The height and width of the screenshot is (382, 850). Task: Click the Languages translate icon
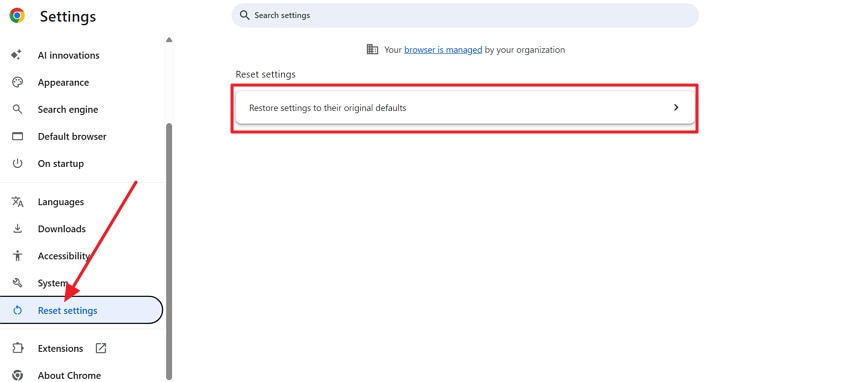point(17,202)
